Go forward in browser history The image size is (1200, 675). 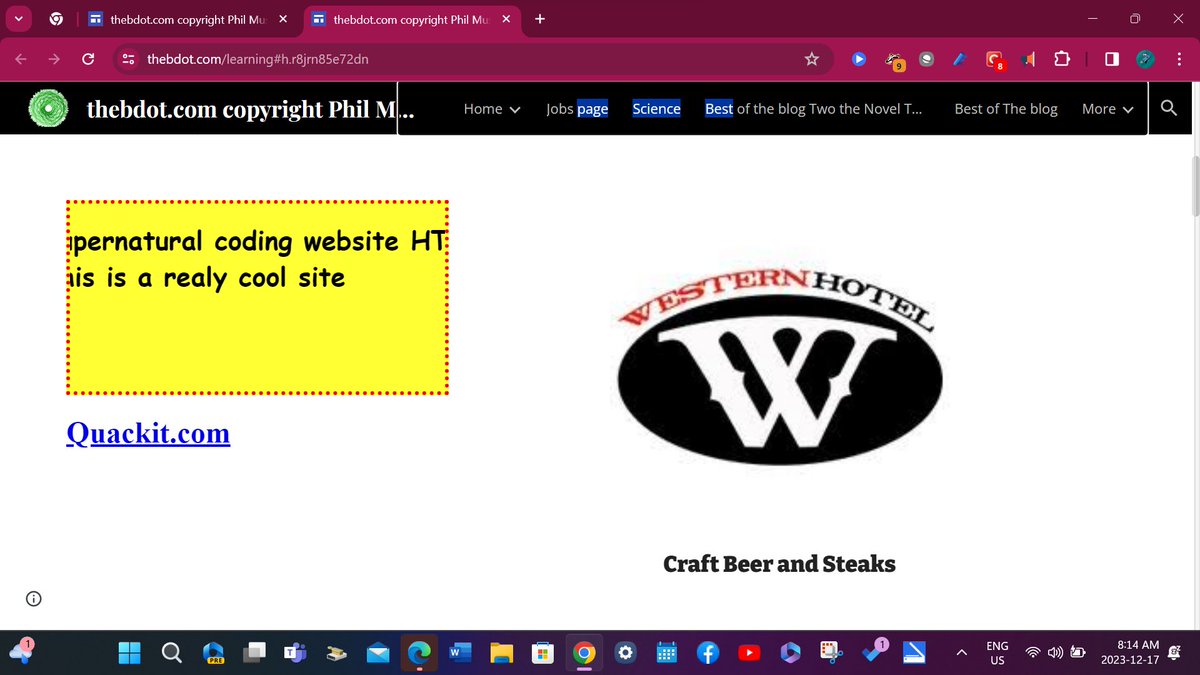54,59
